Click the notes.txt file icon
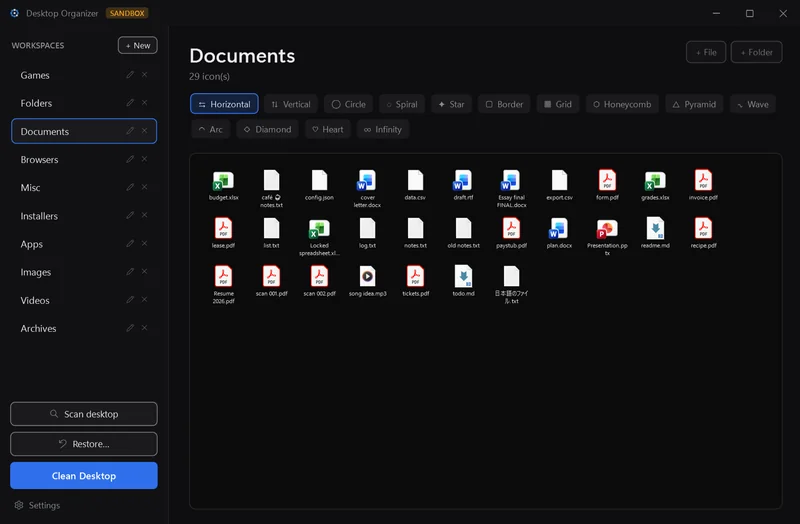The image size is (800, 524). (415, 229)
